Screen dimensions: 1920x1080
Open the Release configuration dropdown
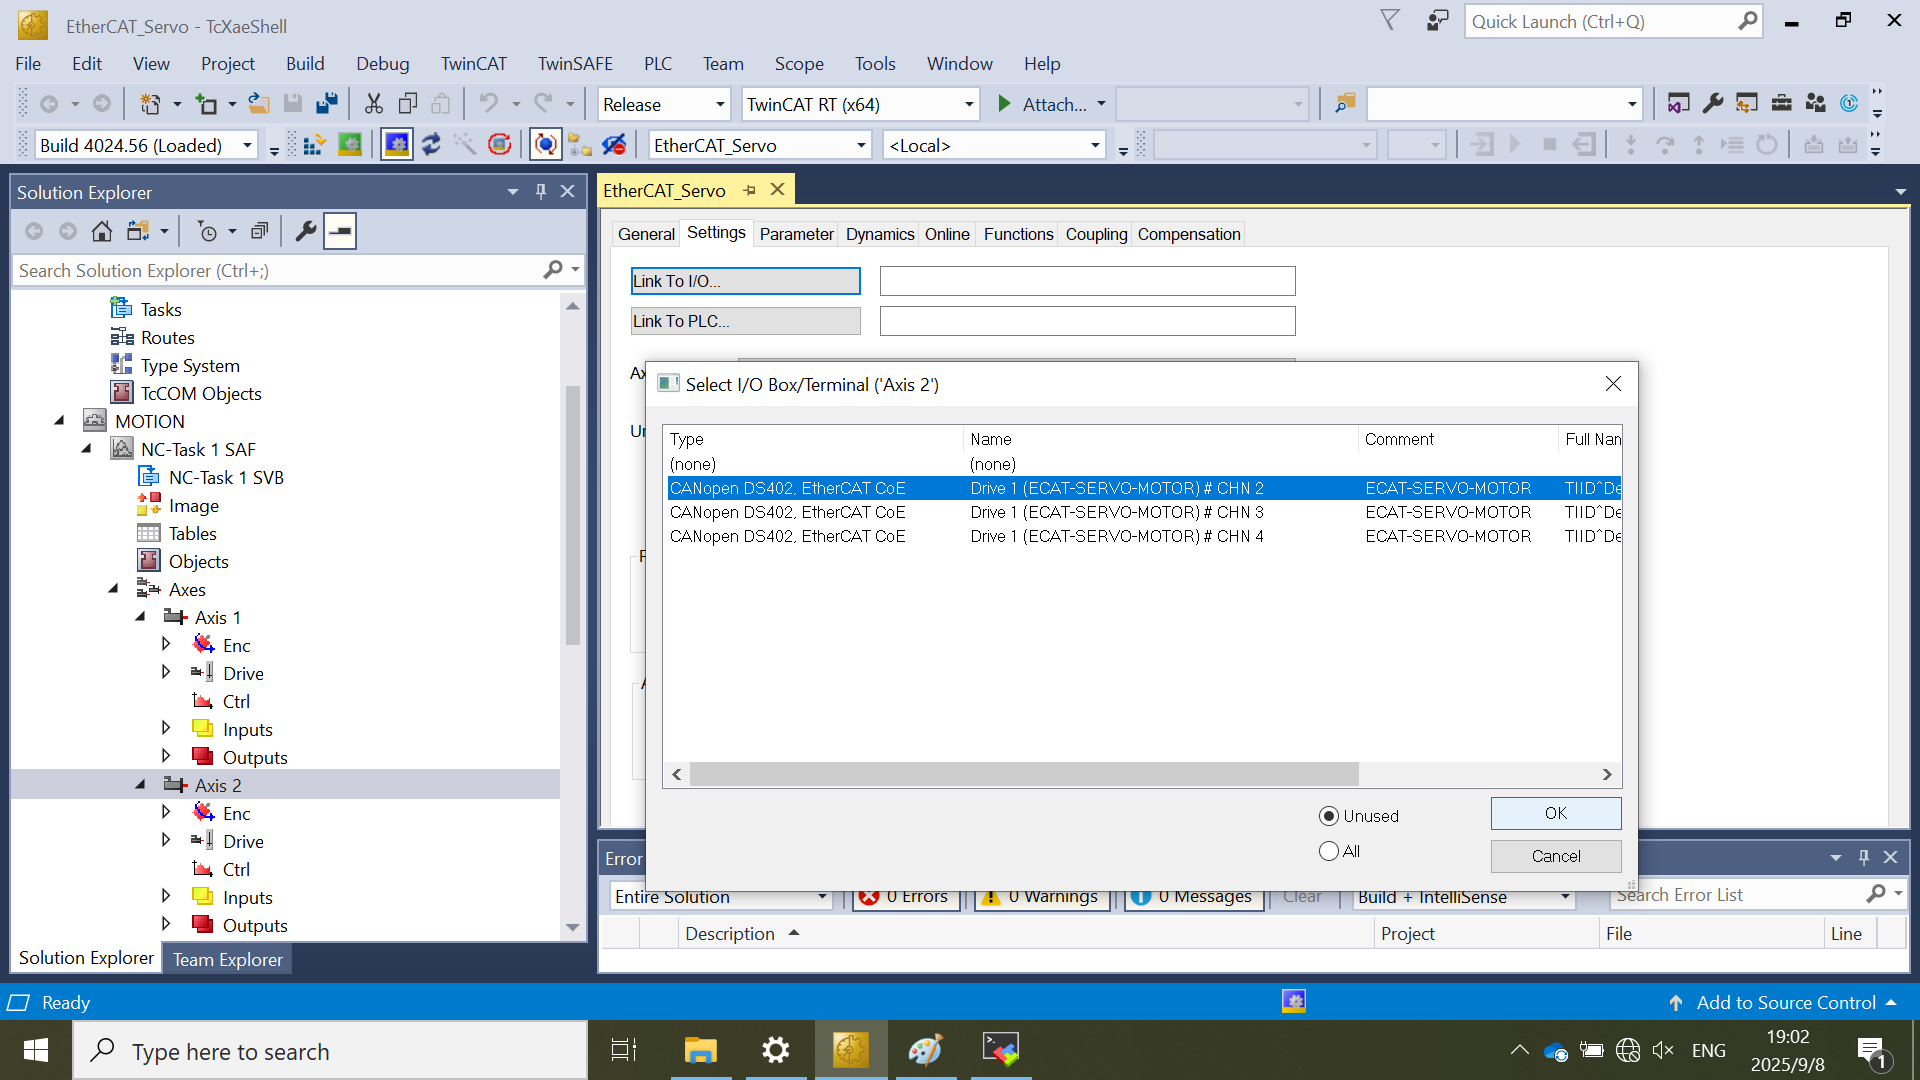point(720,104)
